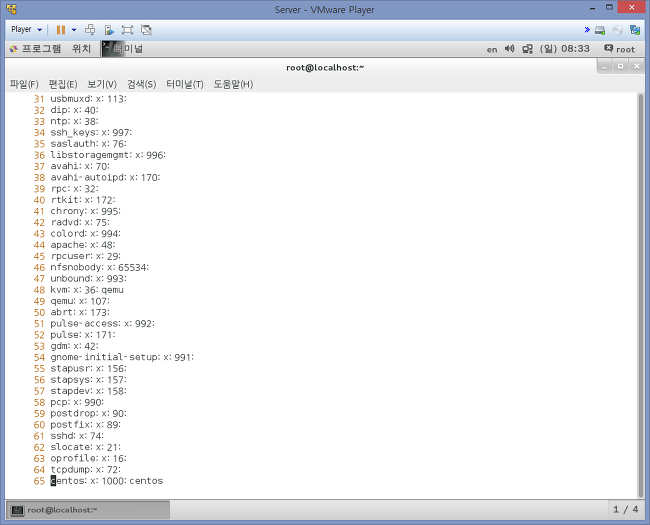This screenshot has width=650, height=525.
Task: Click line 36 libstoragemgmt entry
Action: pos(108,155)
